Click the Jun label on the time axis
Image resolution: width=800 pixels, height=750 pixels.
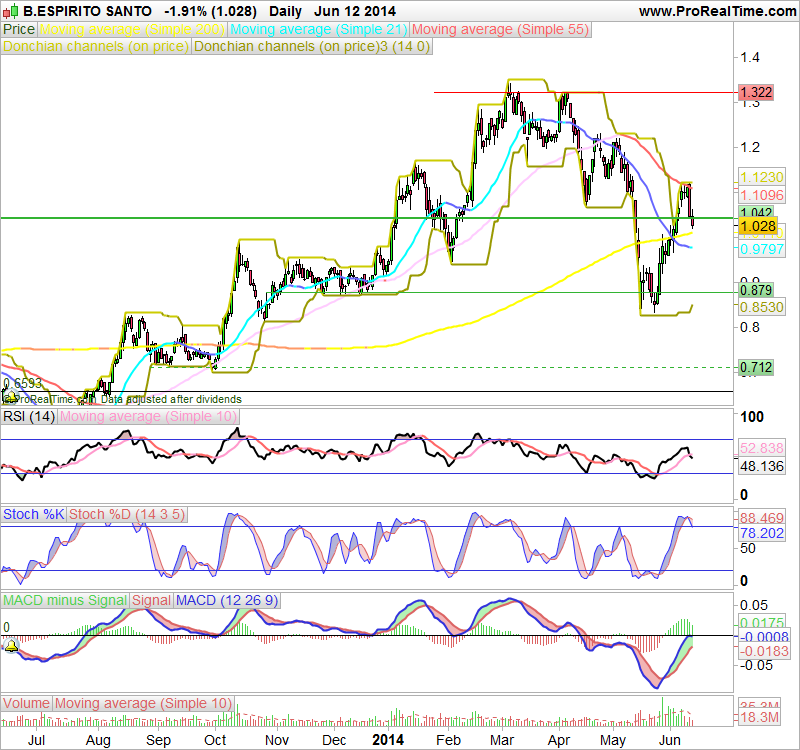(x=669, y=740)
